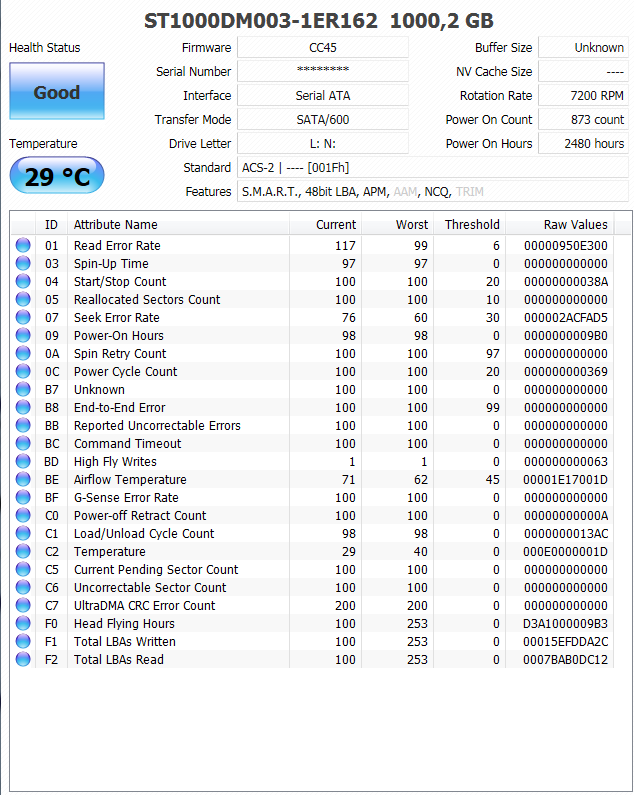Click the Features field with S.M.A.R.T.
This screenshot has width=634, height=795.
tap(433, 191)
